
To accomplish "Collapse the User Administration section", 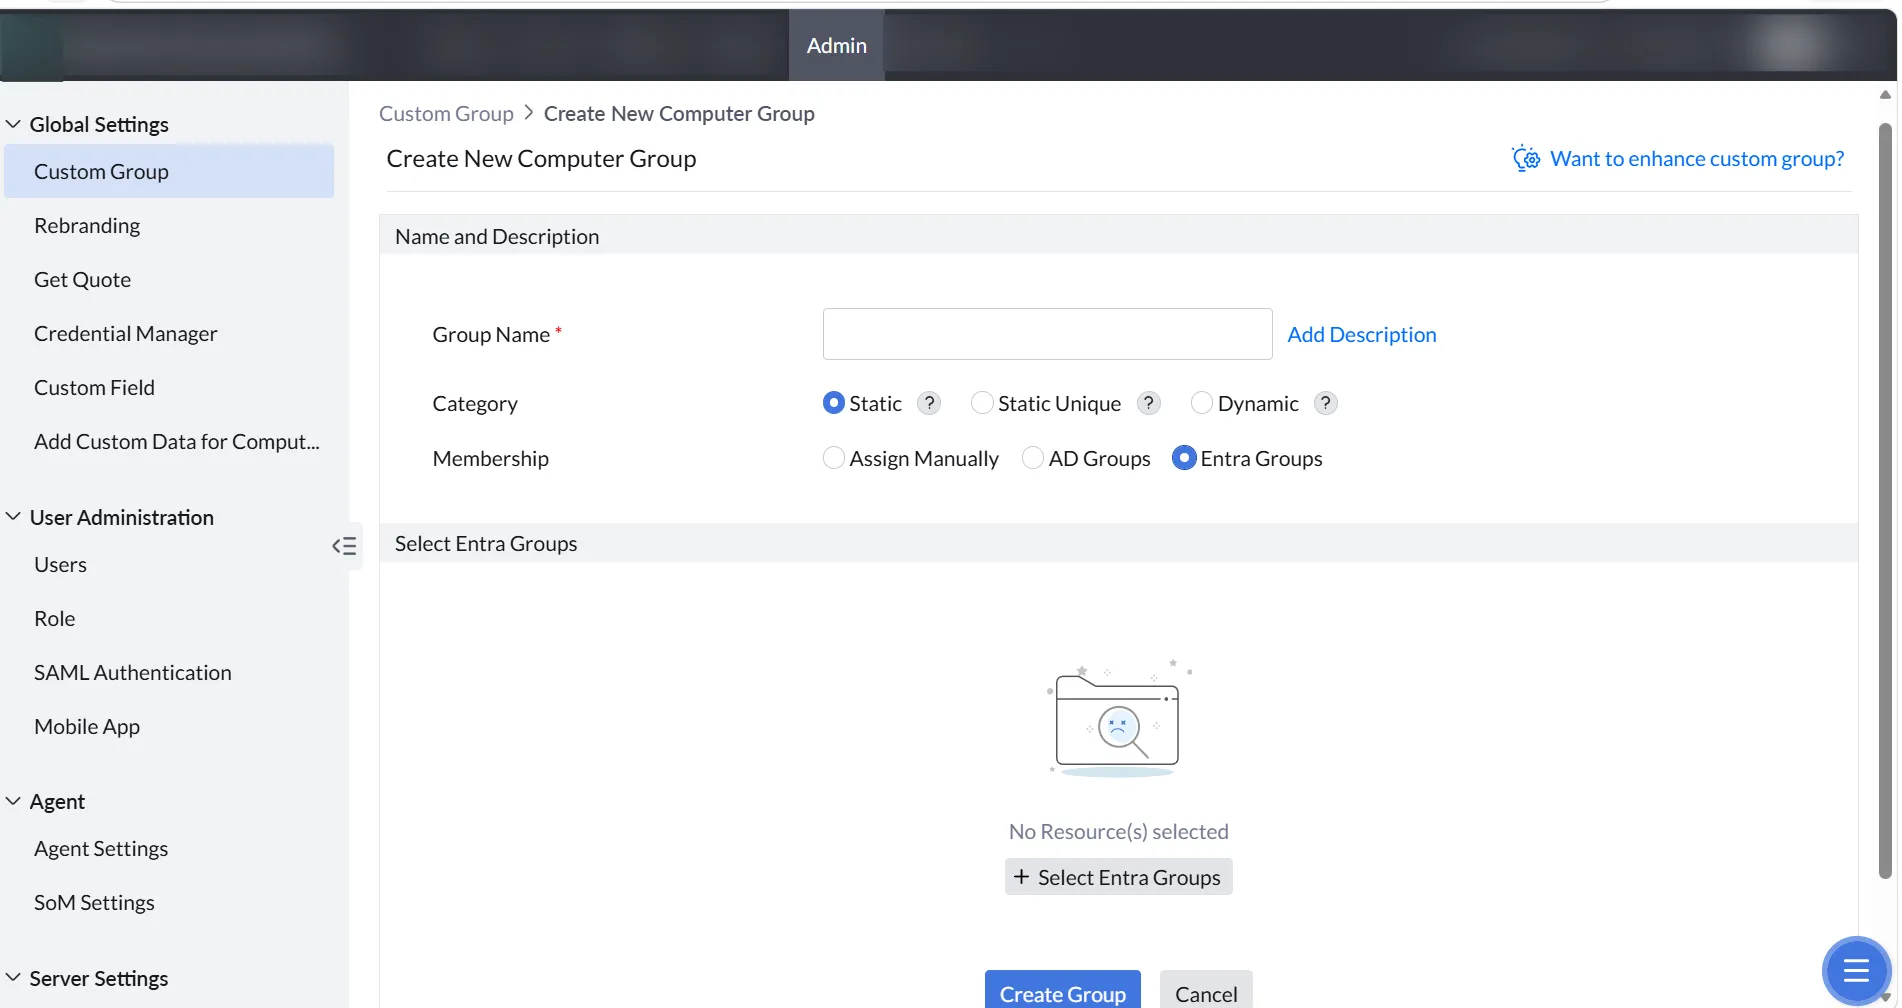I will [x=13, y=517].
